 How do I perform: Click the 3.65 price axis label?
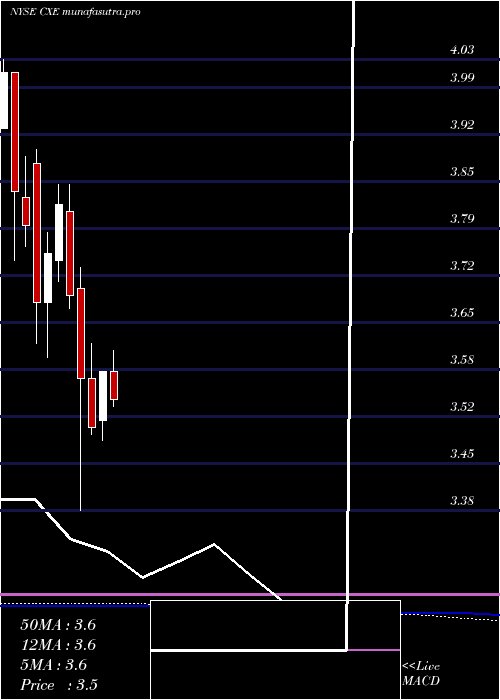[x=462, y=312]
